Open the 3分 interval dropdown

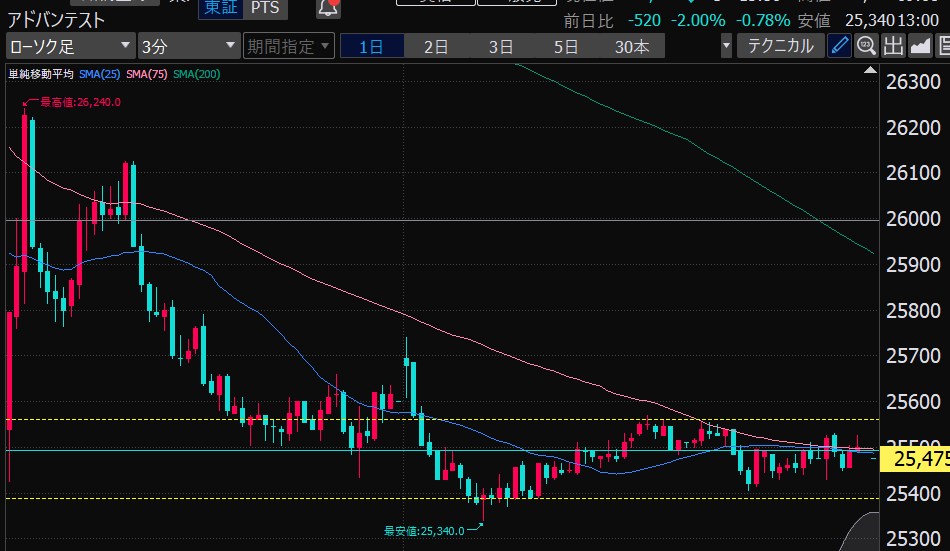[174, 46]
